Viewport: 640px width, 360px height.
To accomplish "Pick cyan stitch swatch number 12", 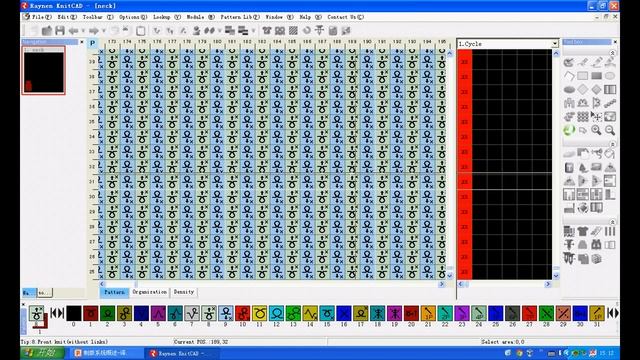I will click(x=276, y=313).
